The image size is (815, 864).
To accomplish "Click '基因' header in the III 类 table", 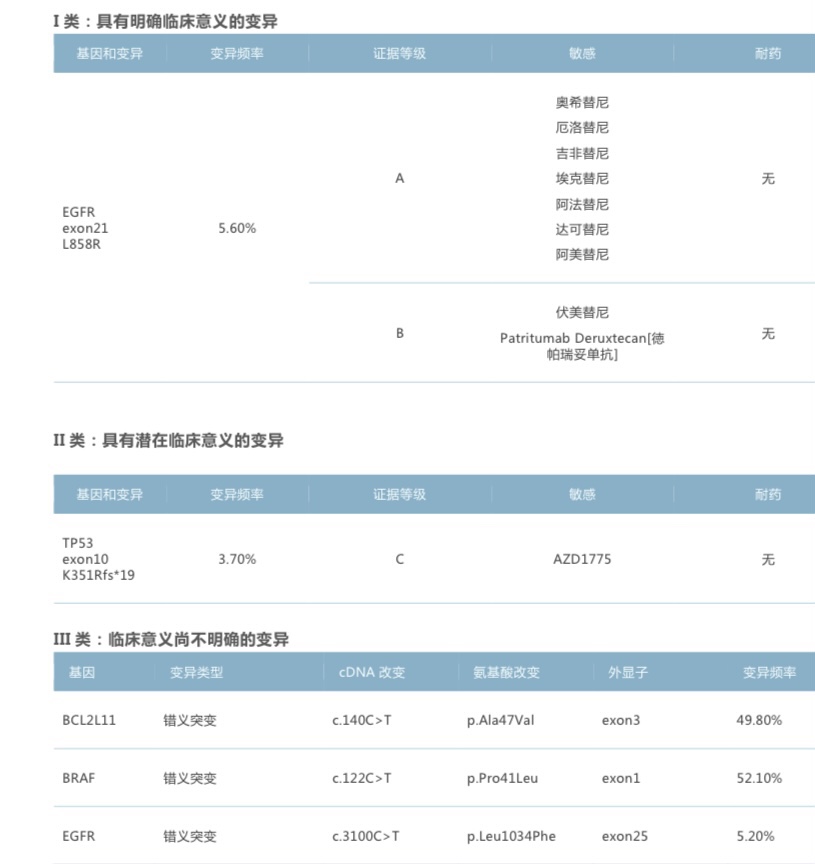I will (82, 672).
